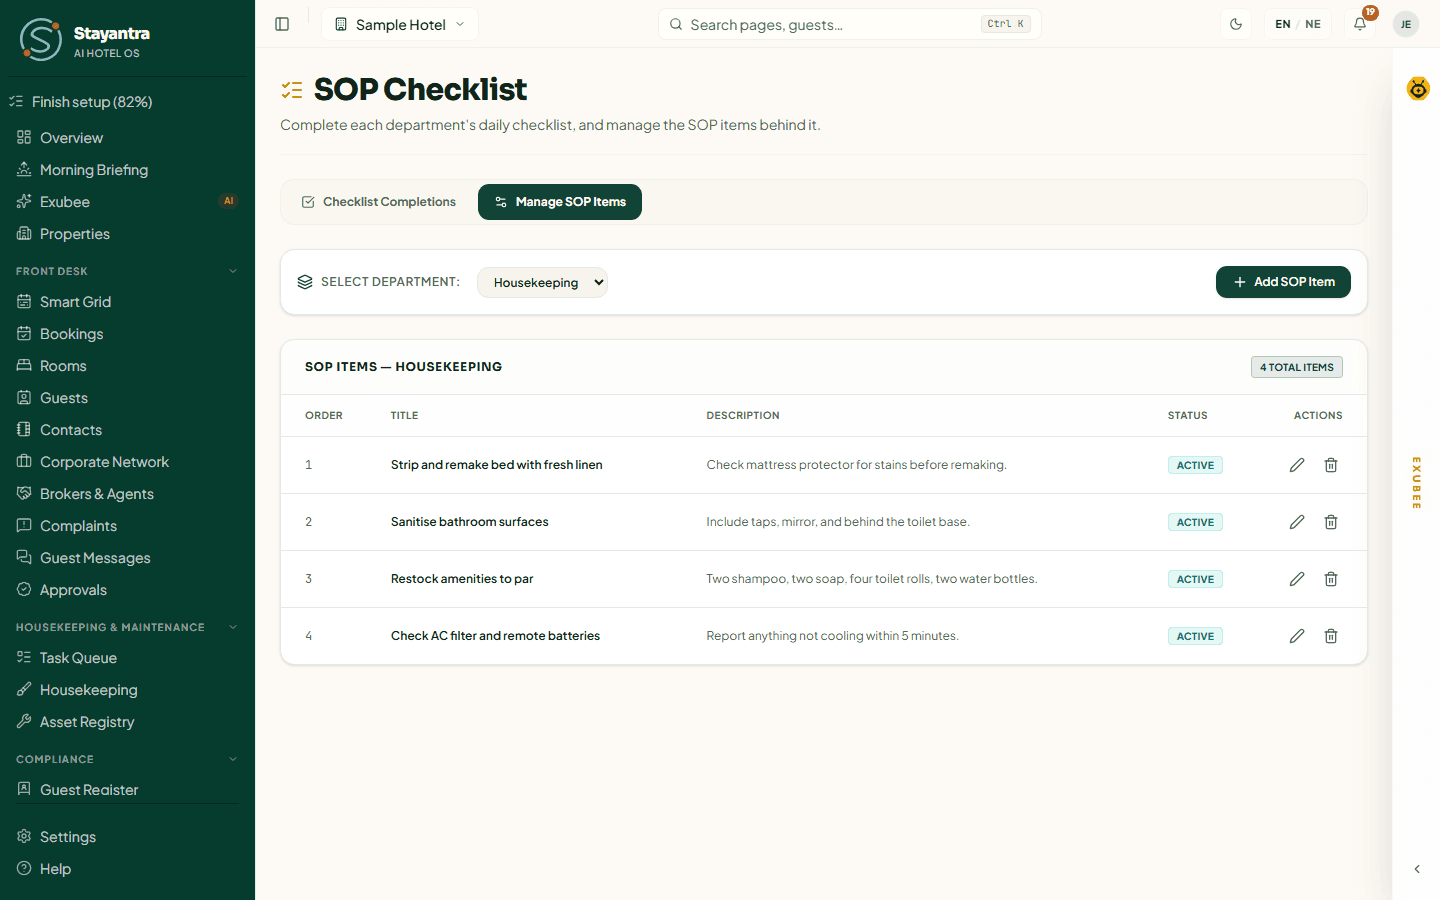
Task: Collapse Housekeeping & Maintenance section
Action: click(127, 627)
